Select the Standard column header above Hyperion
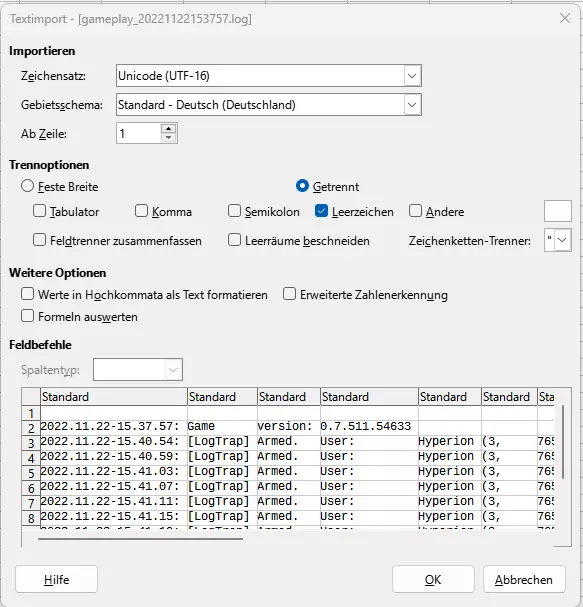Viewport: 583px width, 607px height. pyautogui.click(x=450, y=397)
